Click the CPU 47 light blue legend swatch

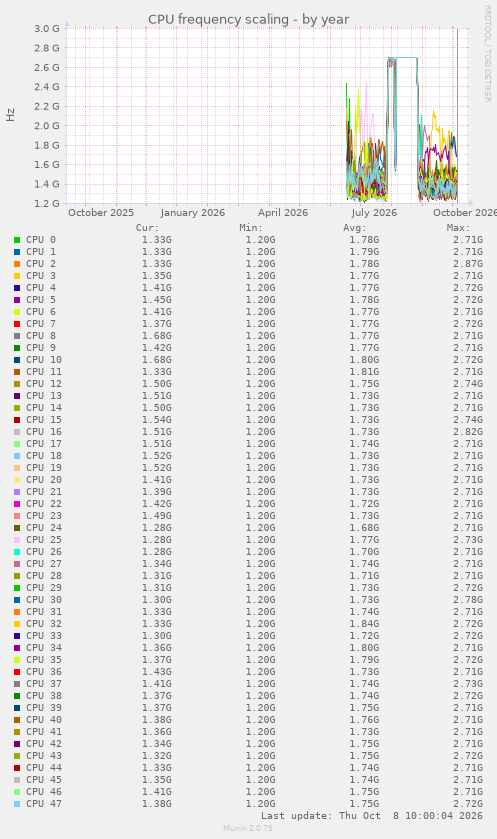[x=17, y=804]
